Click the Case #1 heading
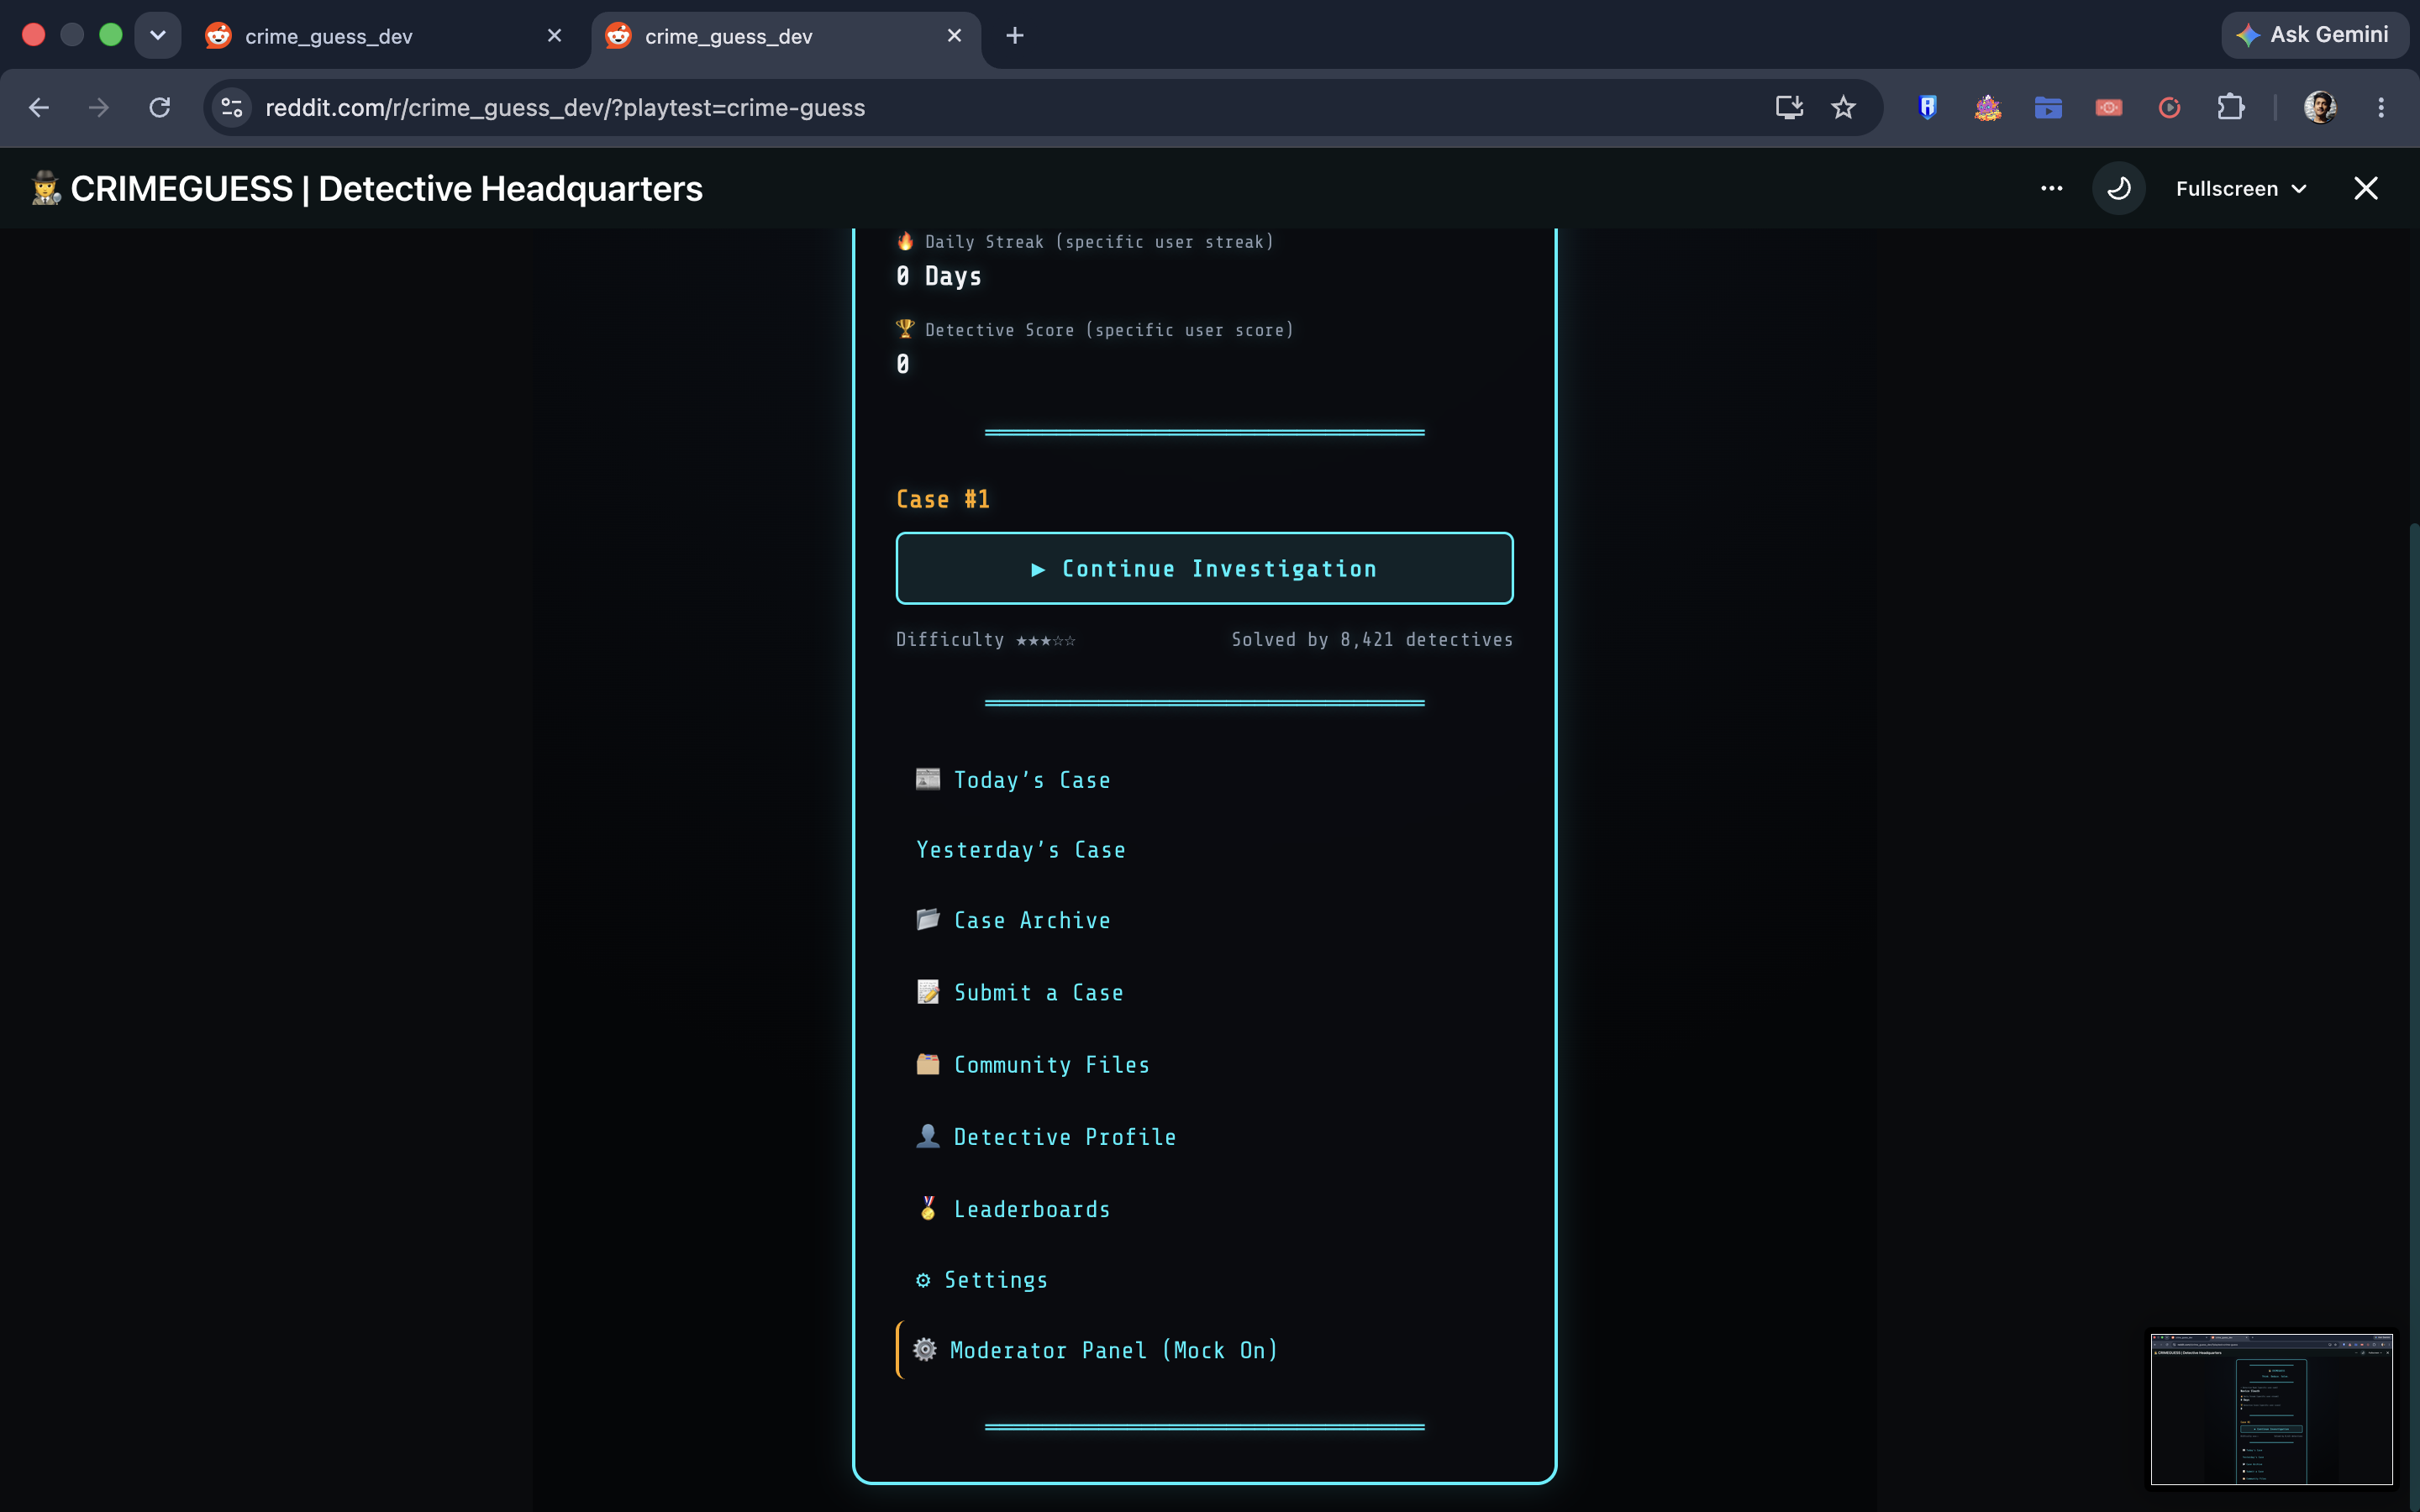The width and height of the screenshot is (2420, 1512). pyautogui.click(x=942, y=499)
